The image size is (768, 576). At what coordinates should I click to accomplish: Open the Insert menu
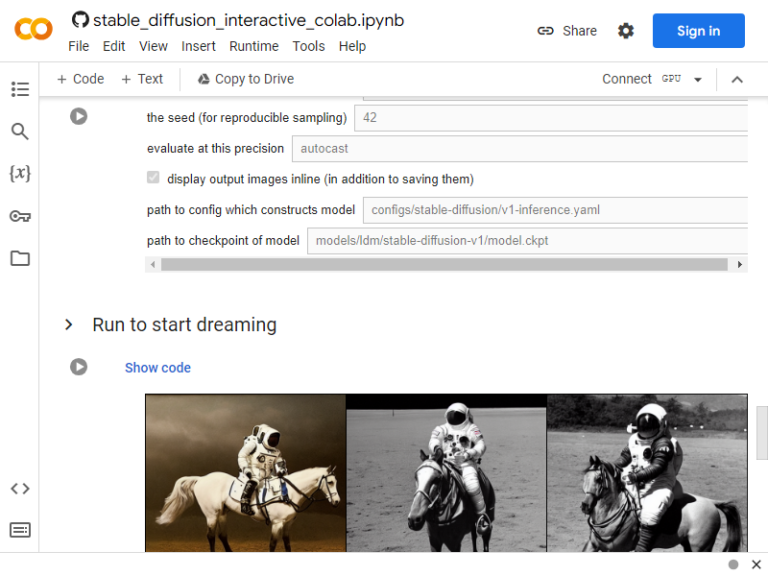pos(198,46)
